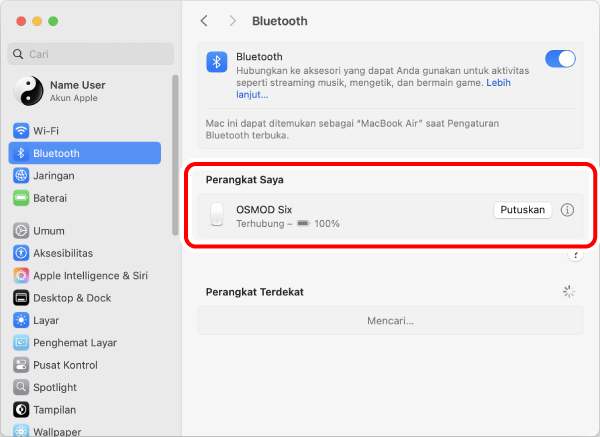Open the Lebih lanjut link
The height and width of the screenshot is (437, 600).
[252, 95]
